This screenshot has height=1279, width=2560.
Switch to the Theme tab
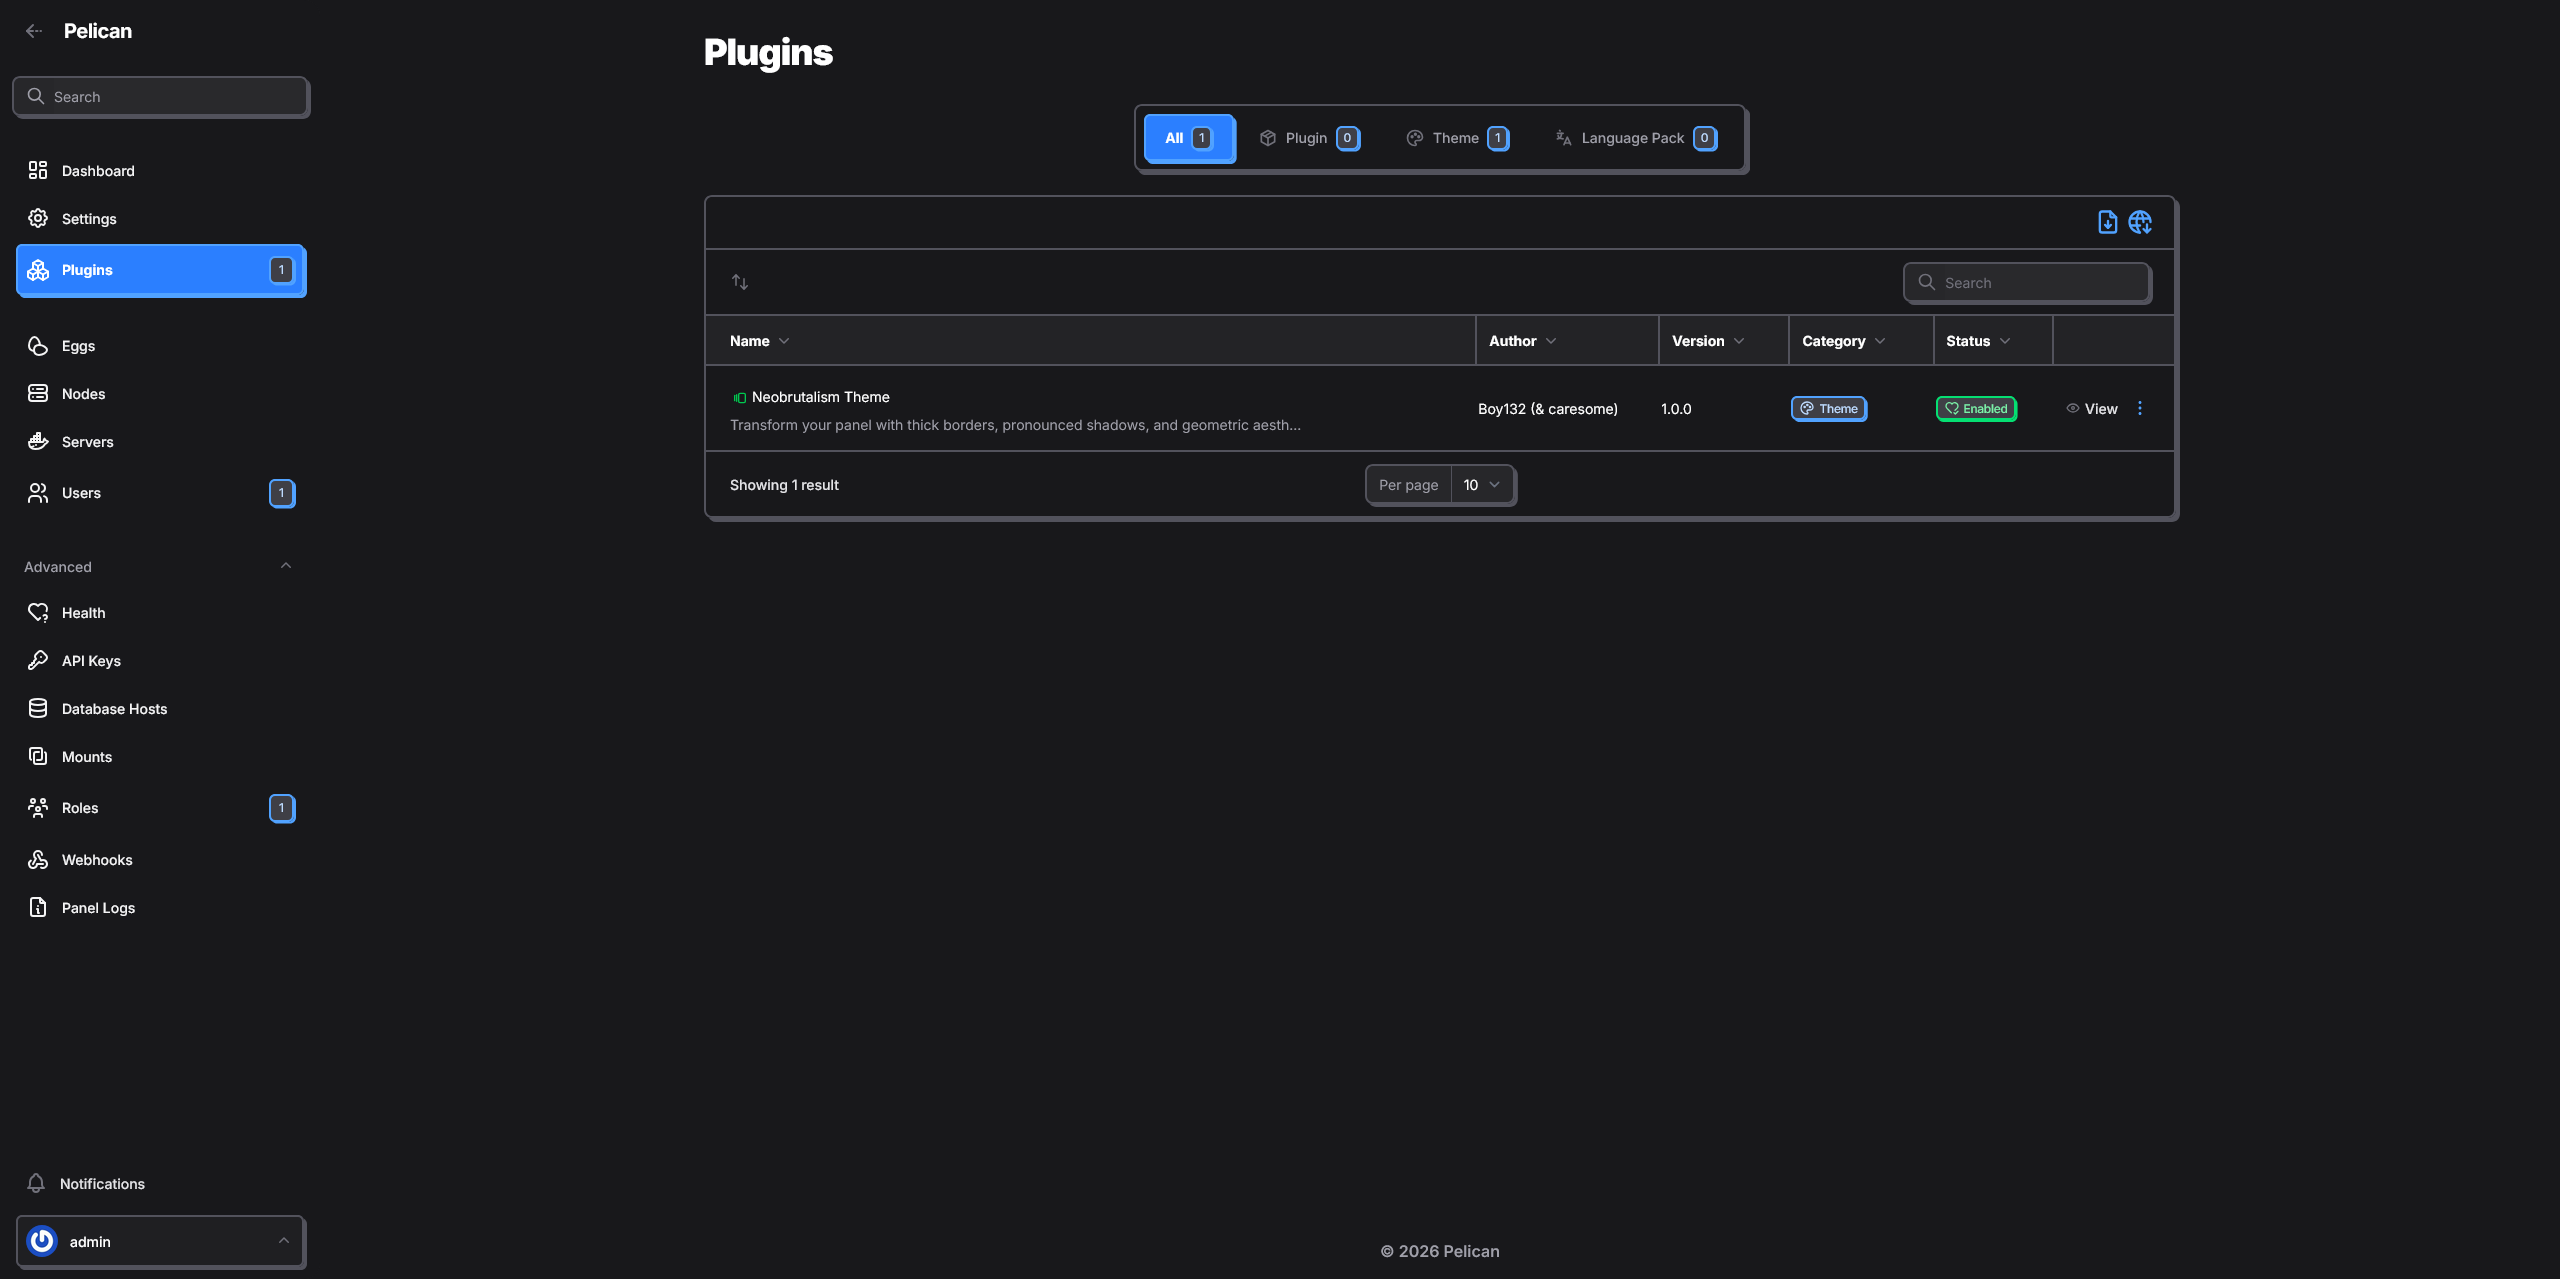1457,138
